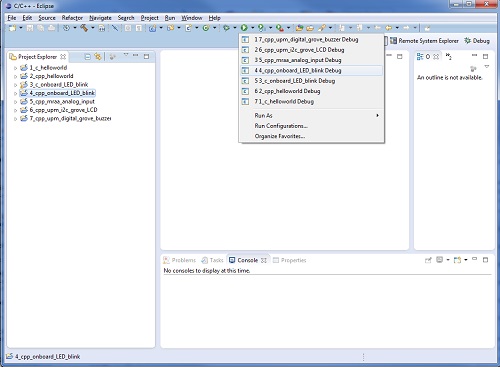Click the Build hammer icon
500x367 pixels.
click(84, 28)
